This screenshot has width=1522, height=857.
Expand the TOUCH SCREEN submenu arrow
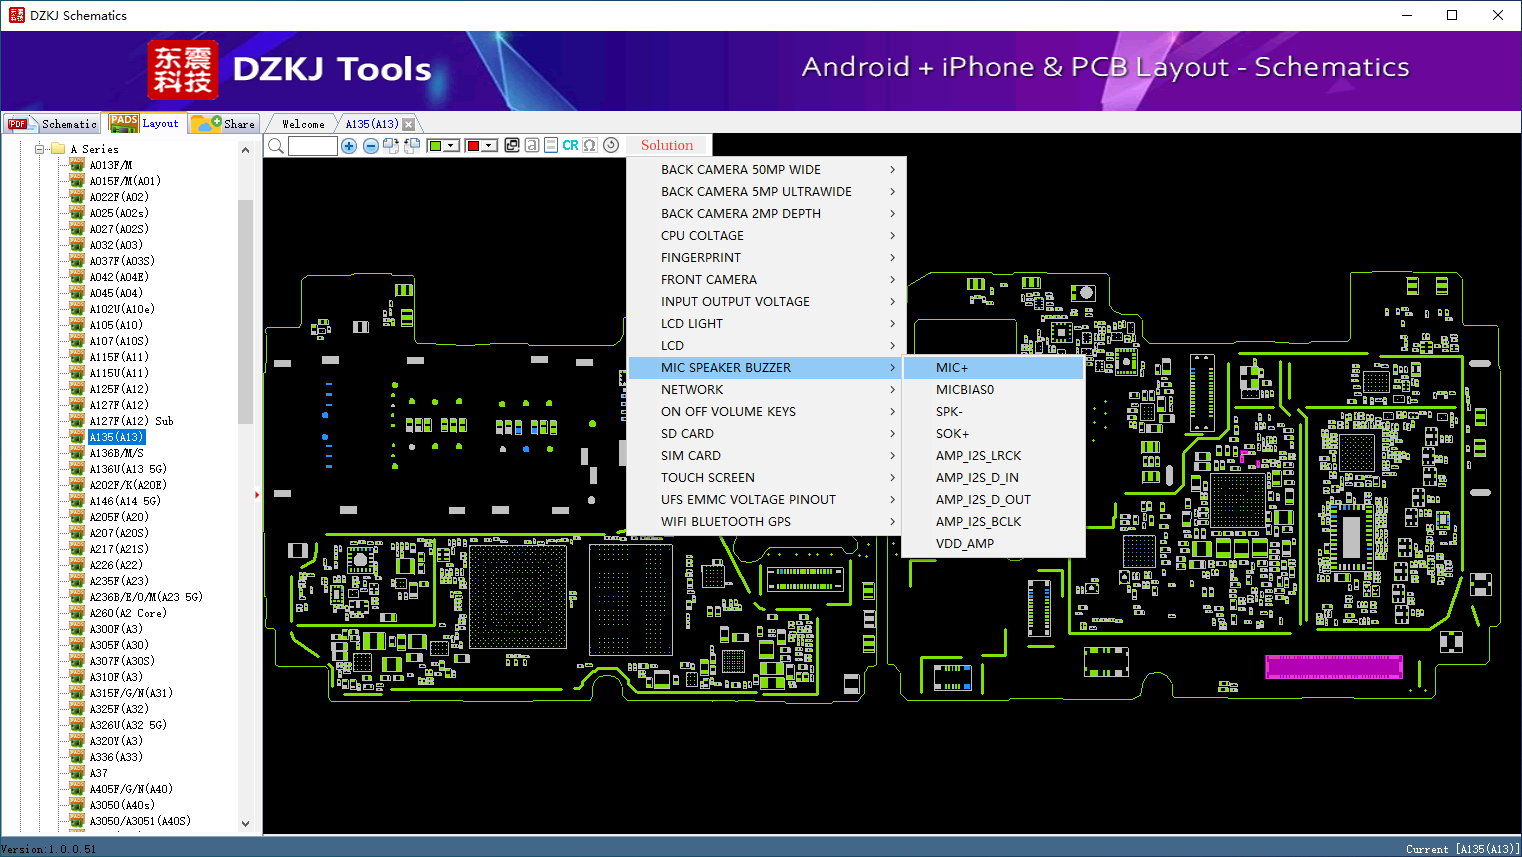click(x=893, y=478)
